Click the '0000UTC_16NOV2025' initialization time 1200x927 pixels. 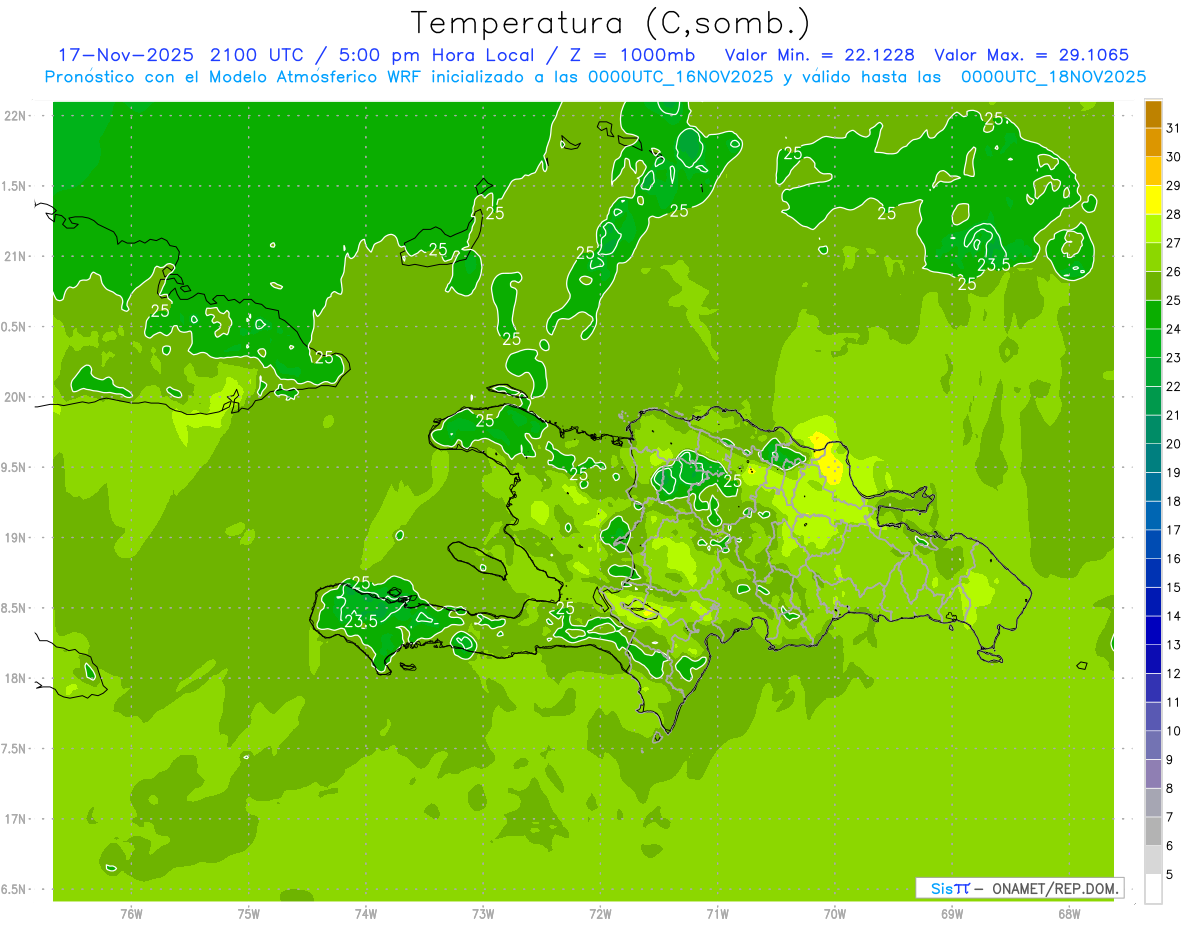(x=681, y=77)
